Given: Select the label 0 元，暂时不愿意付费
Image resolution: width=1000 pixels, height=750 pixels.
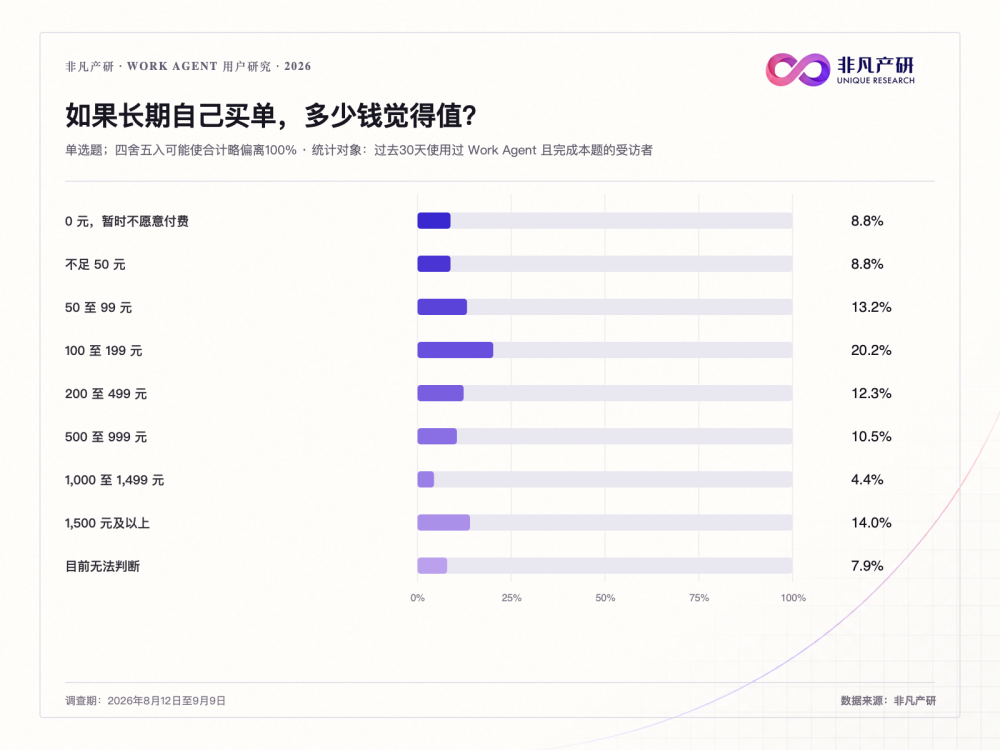Looking at the screenshot, I should click(127, 221).
